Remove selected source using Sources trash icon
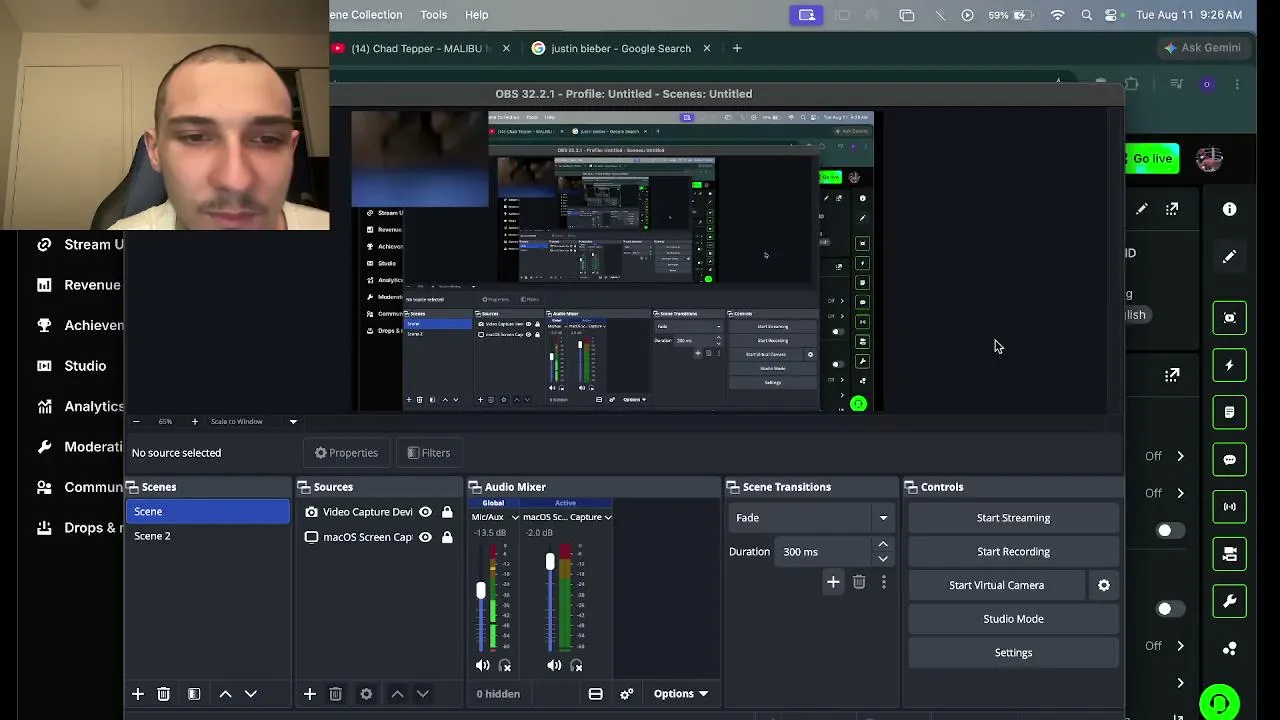The image size is (1280, 720). (x=336, y=694)
